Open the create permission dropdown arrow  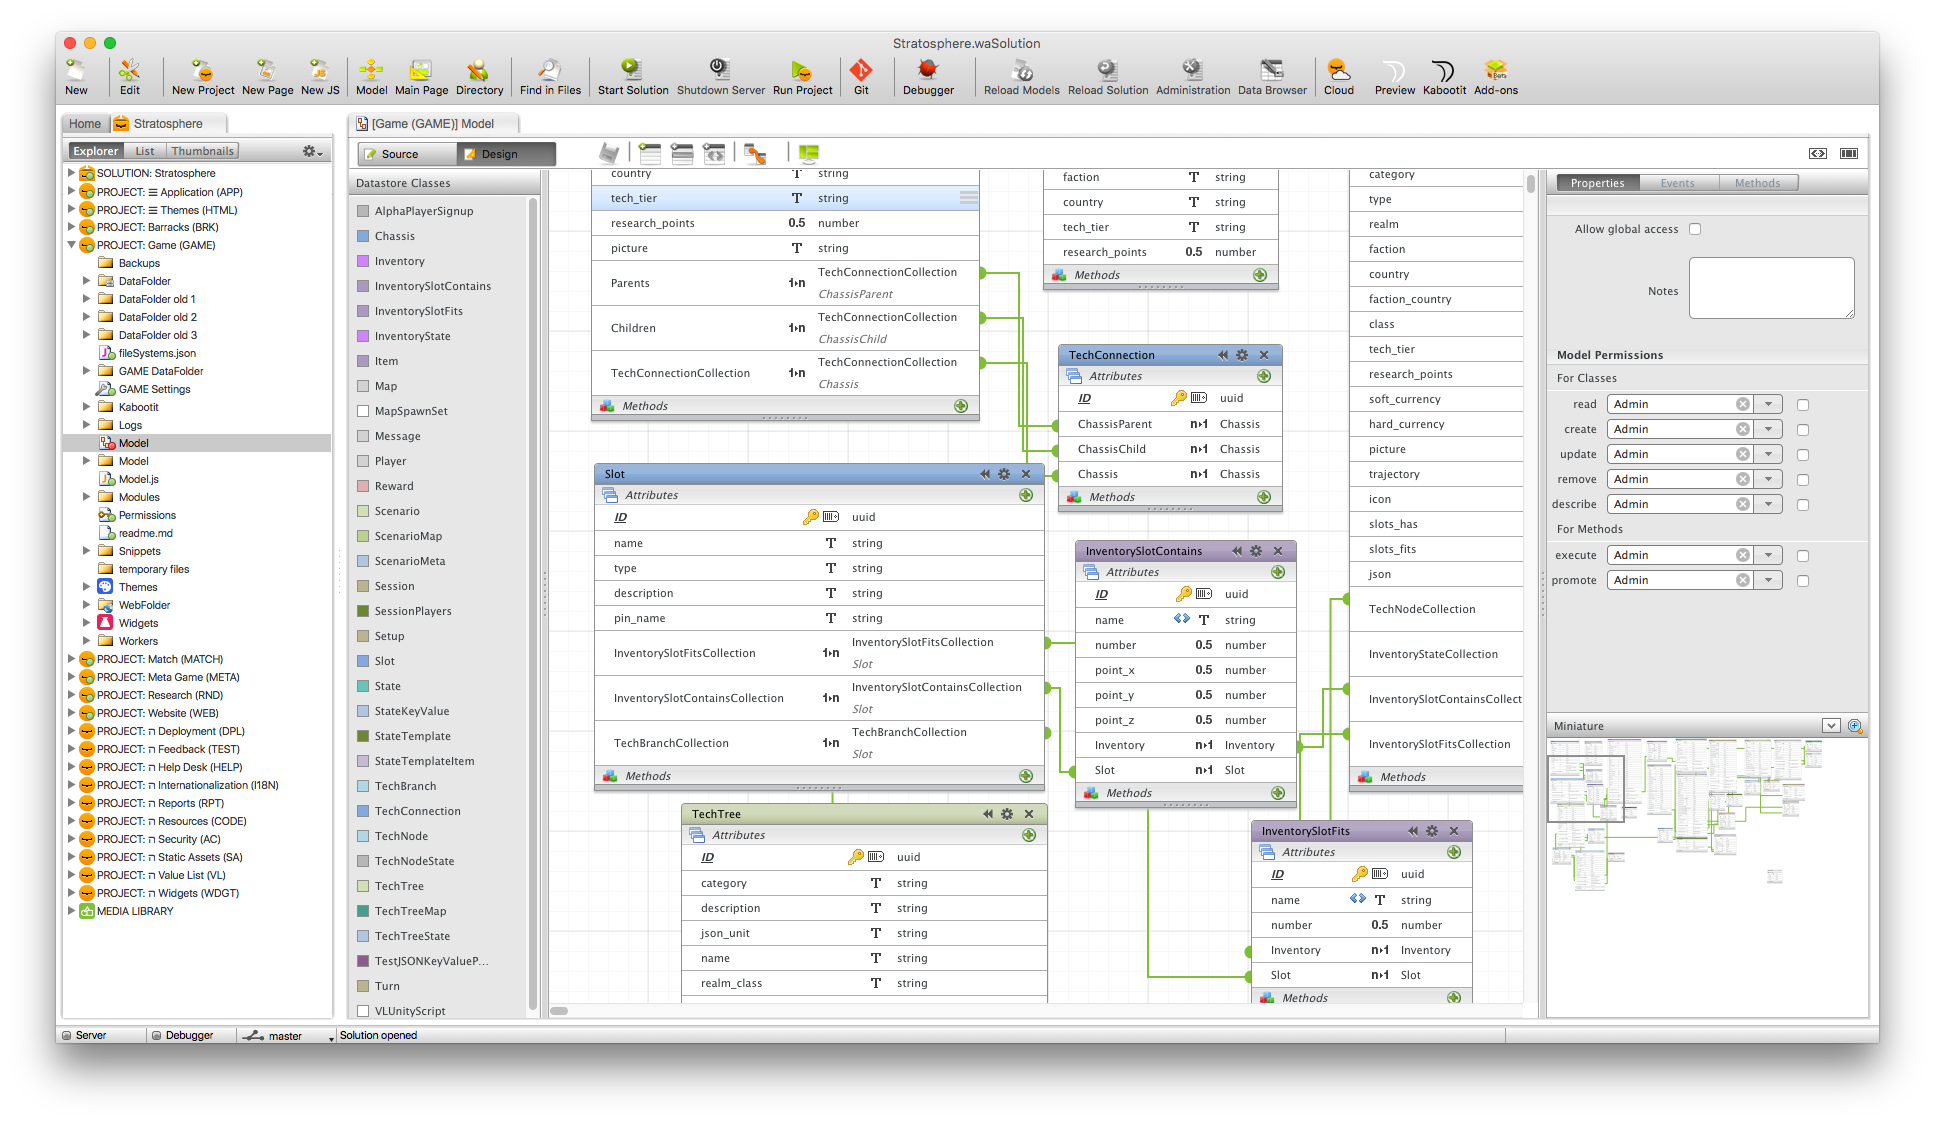pos(1768,429)
